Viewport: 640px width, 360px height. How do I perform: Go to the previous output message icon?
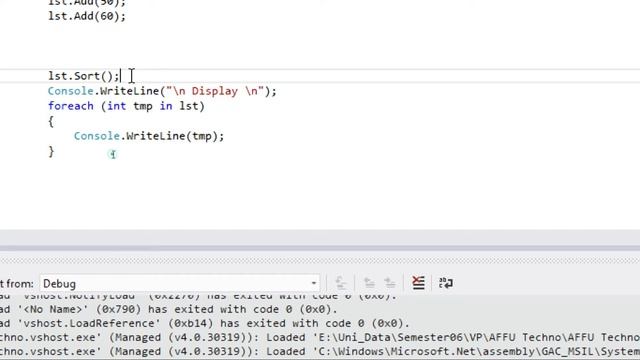point(369,283)
